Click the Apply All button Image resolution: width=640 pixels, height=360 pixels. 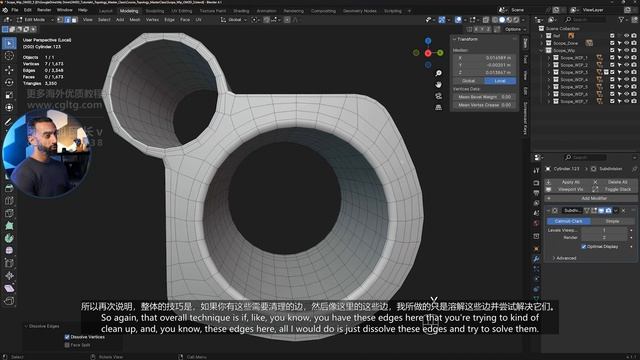click(x=567, y=182)
